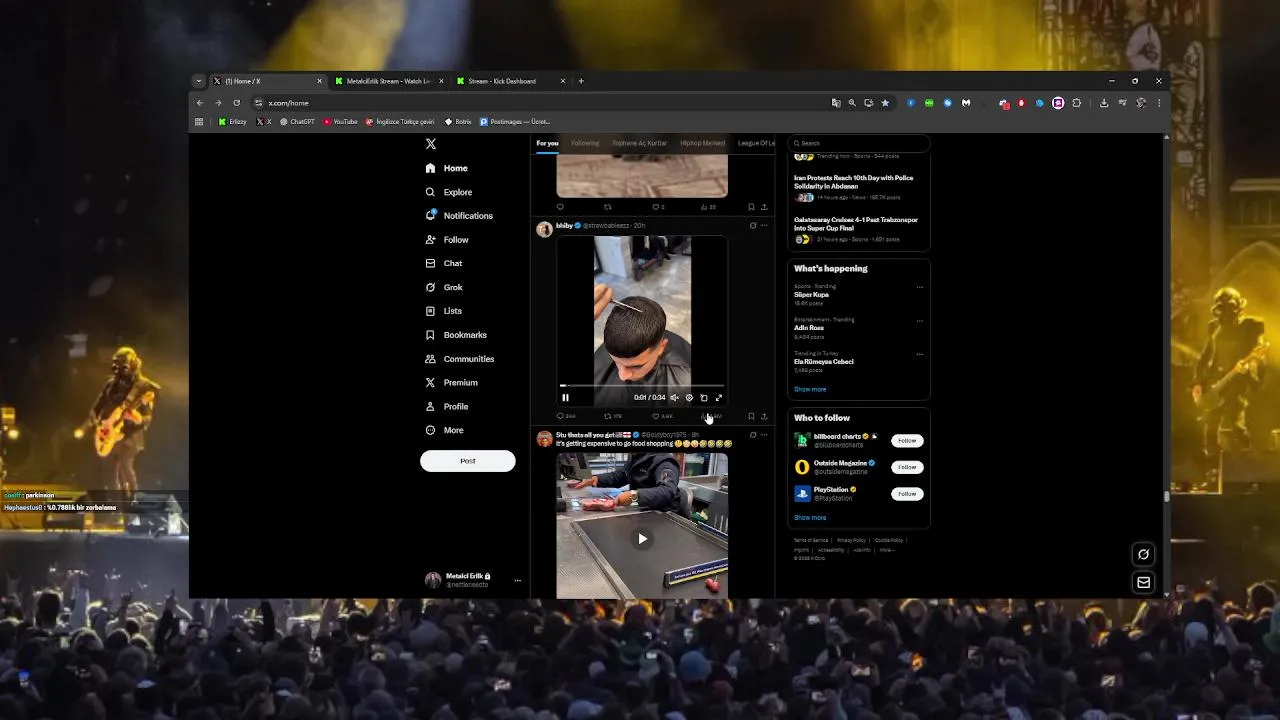
Task: Open Chrome tab search dropdown arrow
Action: [x=199, y=81]
